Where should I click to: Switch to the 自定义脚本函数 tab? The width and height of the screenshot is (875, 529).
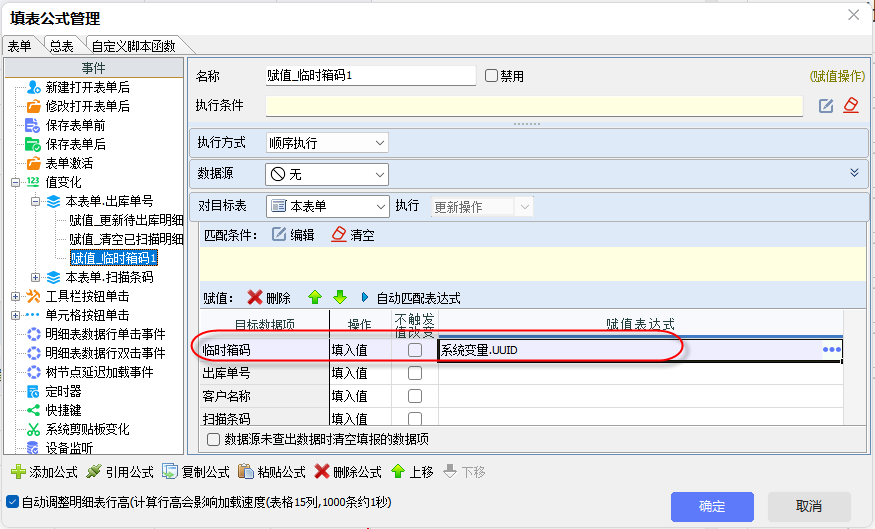pyautogui.click(x=133, y=46)
